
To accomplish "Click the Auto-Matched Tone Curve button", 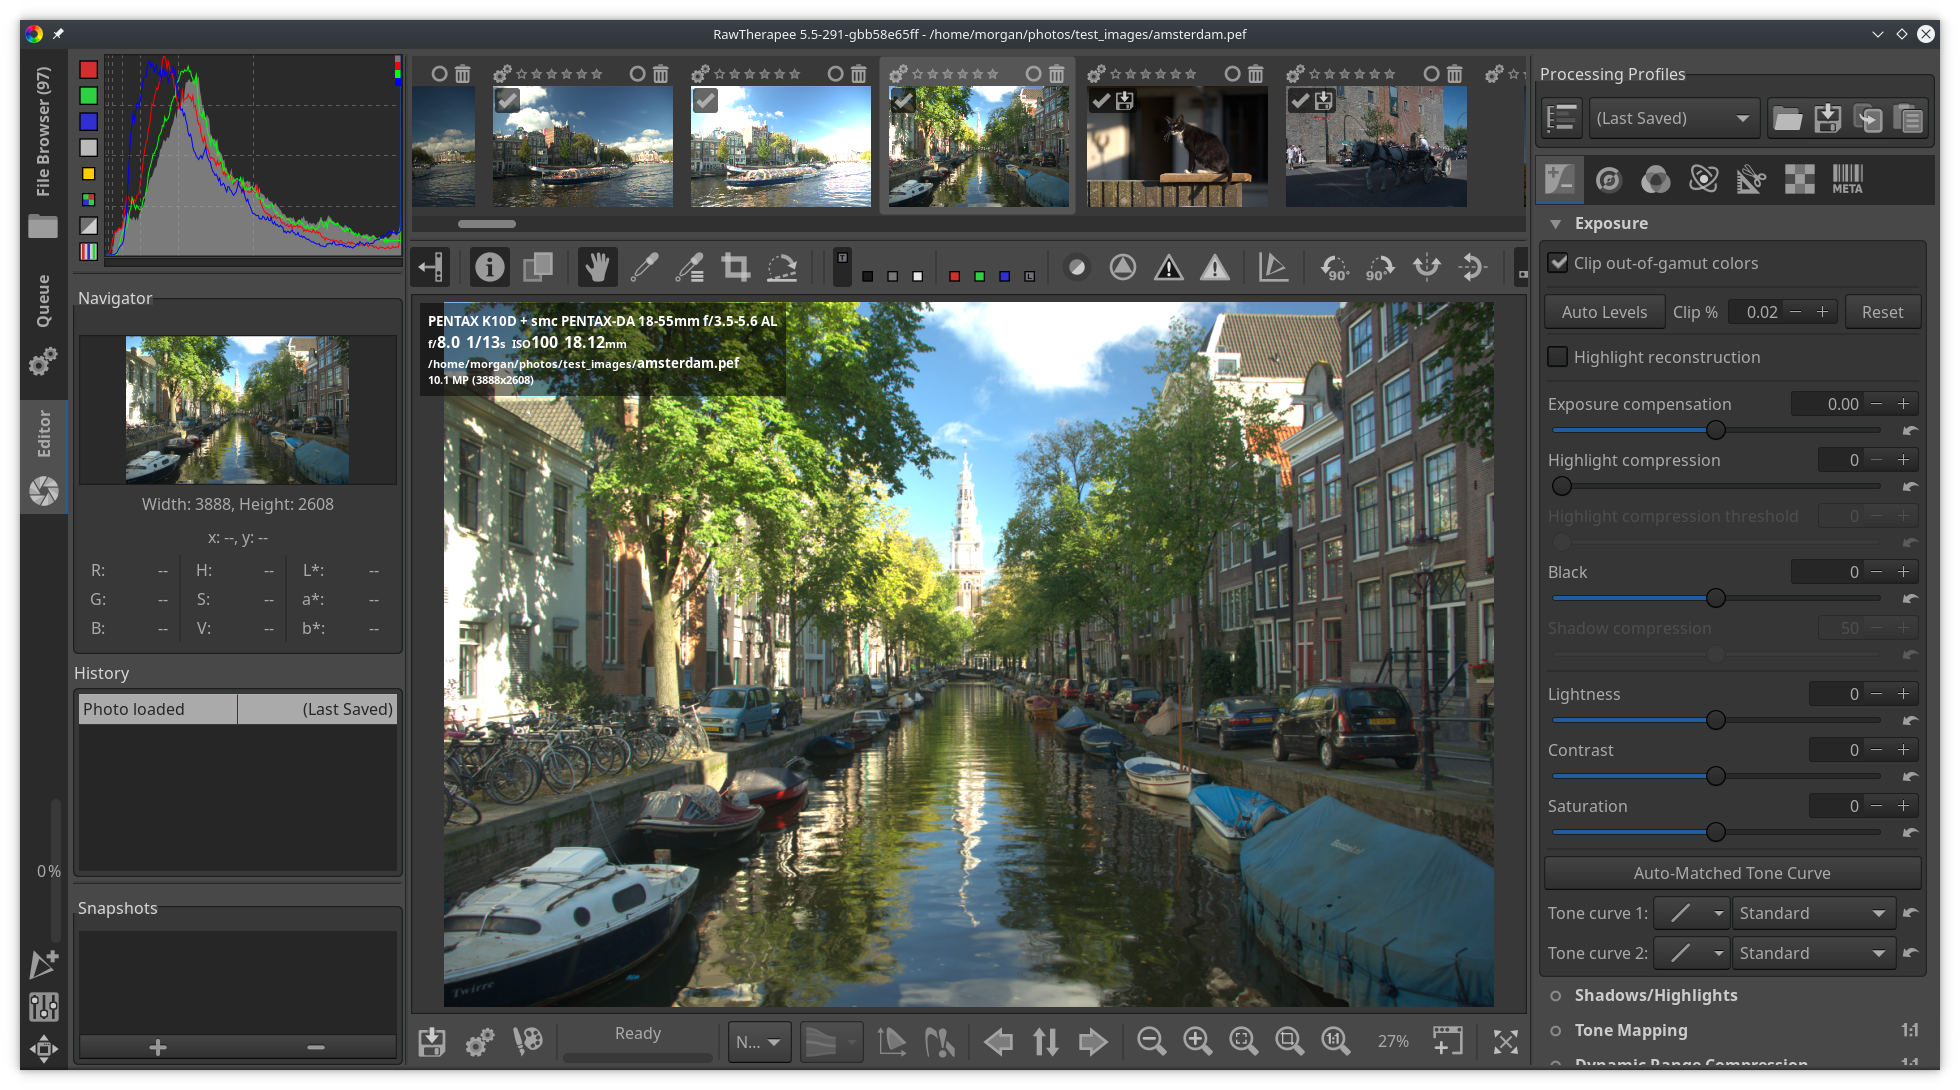I will click(x=1732, y=873).
